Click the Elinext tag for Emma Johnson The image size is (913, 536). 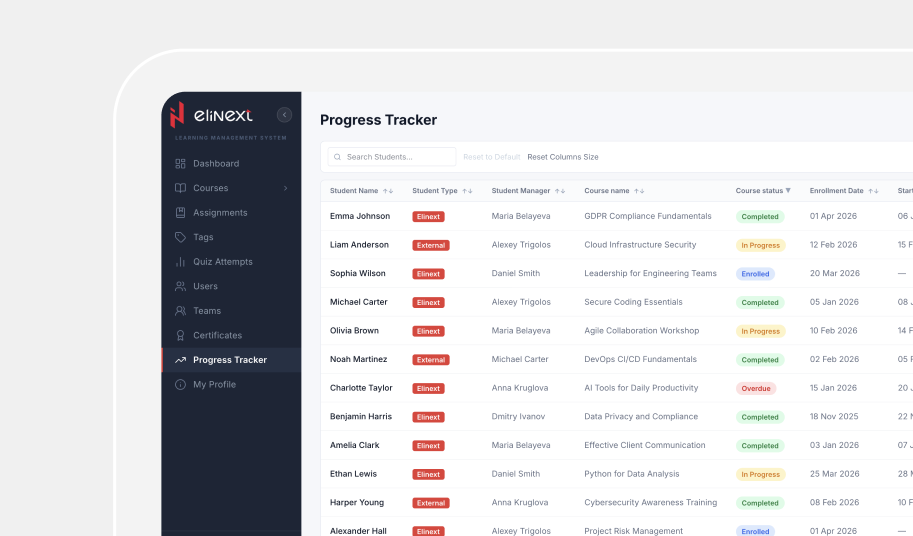pos(428,216)
